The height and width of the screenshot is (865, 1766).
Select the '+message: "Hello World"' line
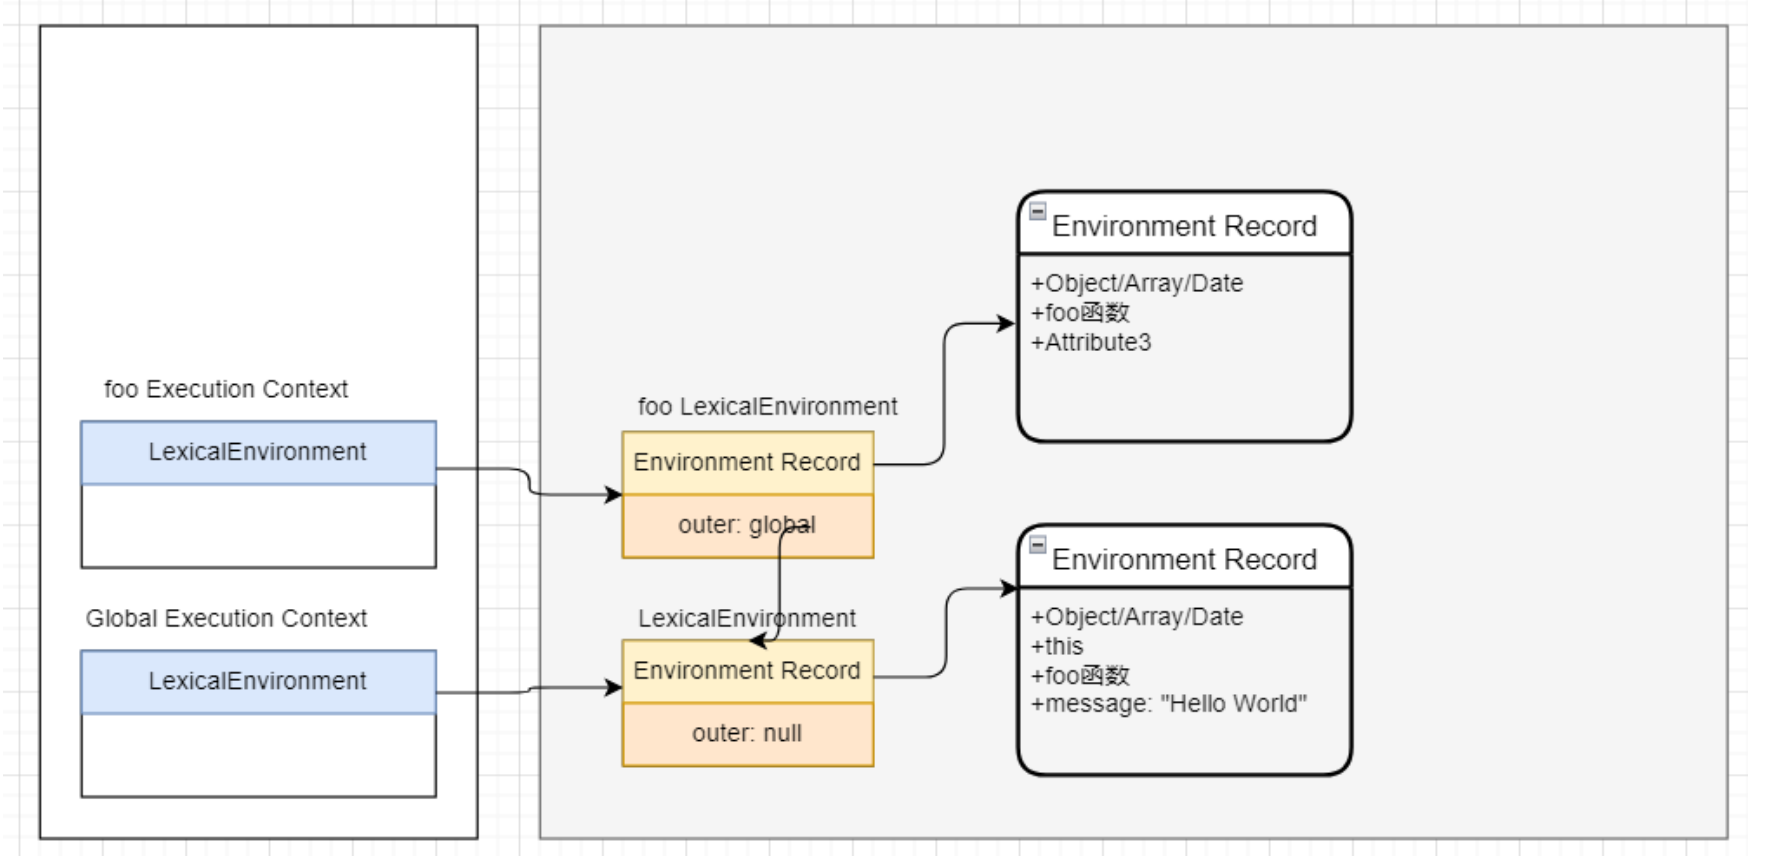coord(1168,704)
